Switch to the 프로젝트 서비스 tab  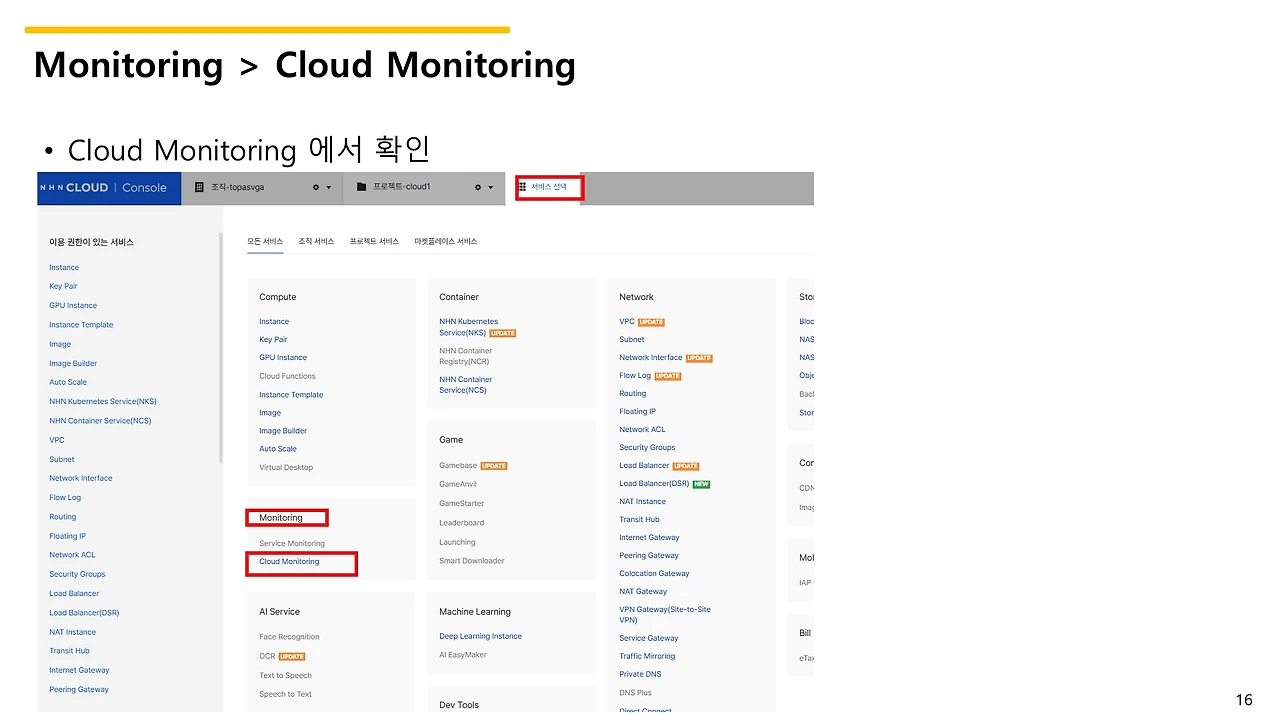click(x=374, y=241)
